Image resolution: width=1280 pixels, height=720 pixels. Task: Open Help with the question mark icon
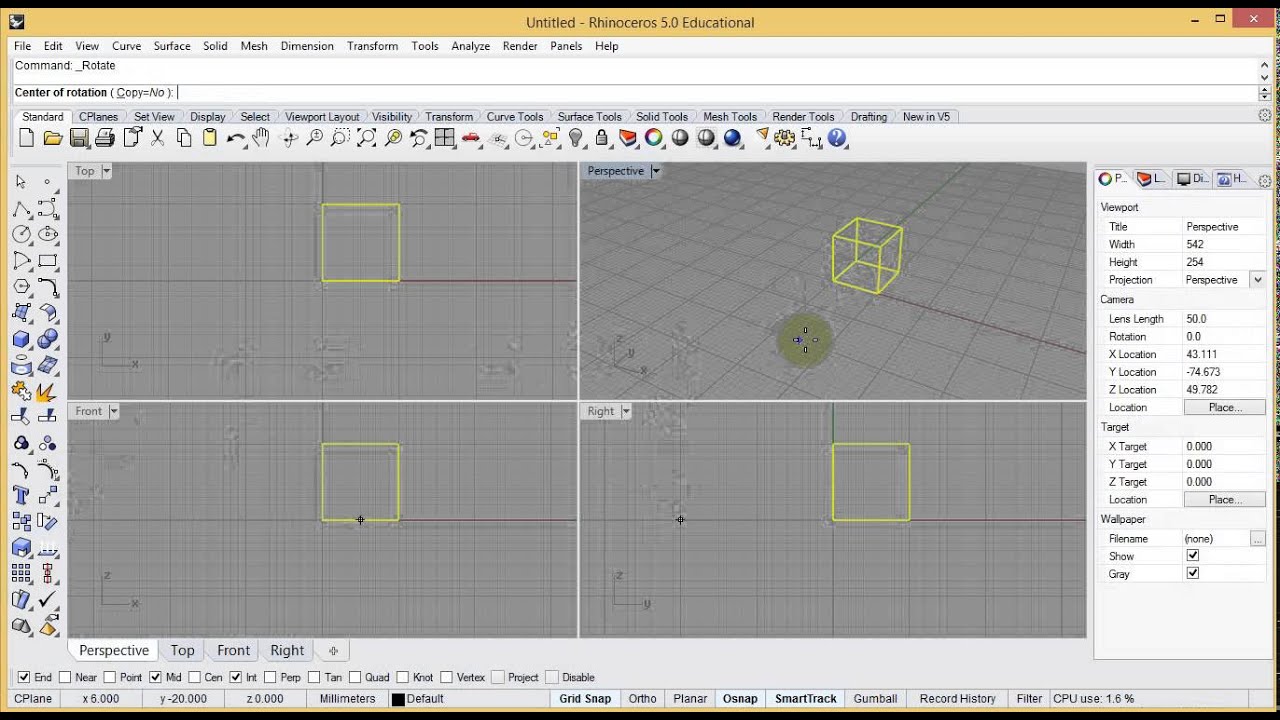pos(837,138)
